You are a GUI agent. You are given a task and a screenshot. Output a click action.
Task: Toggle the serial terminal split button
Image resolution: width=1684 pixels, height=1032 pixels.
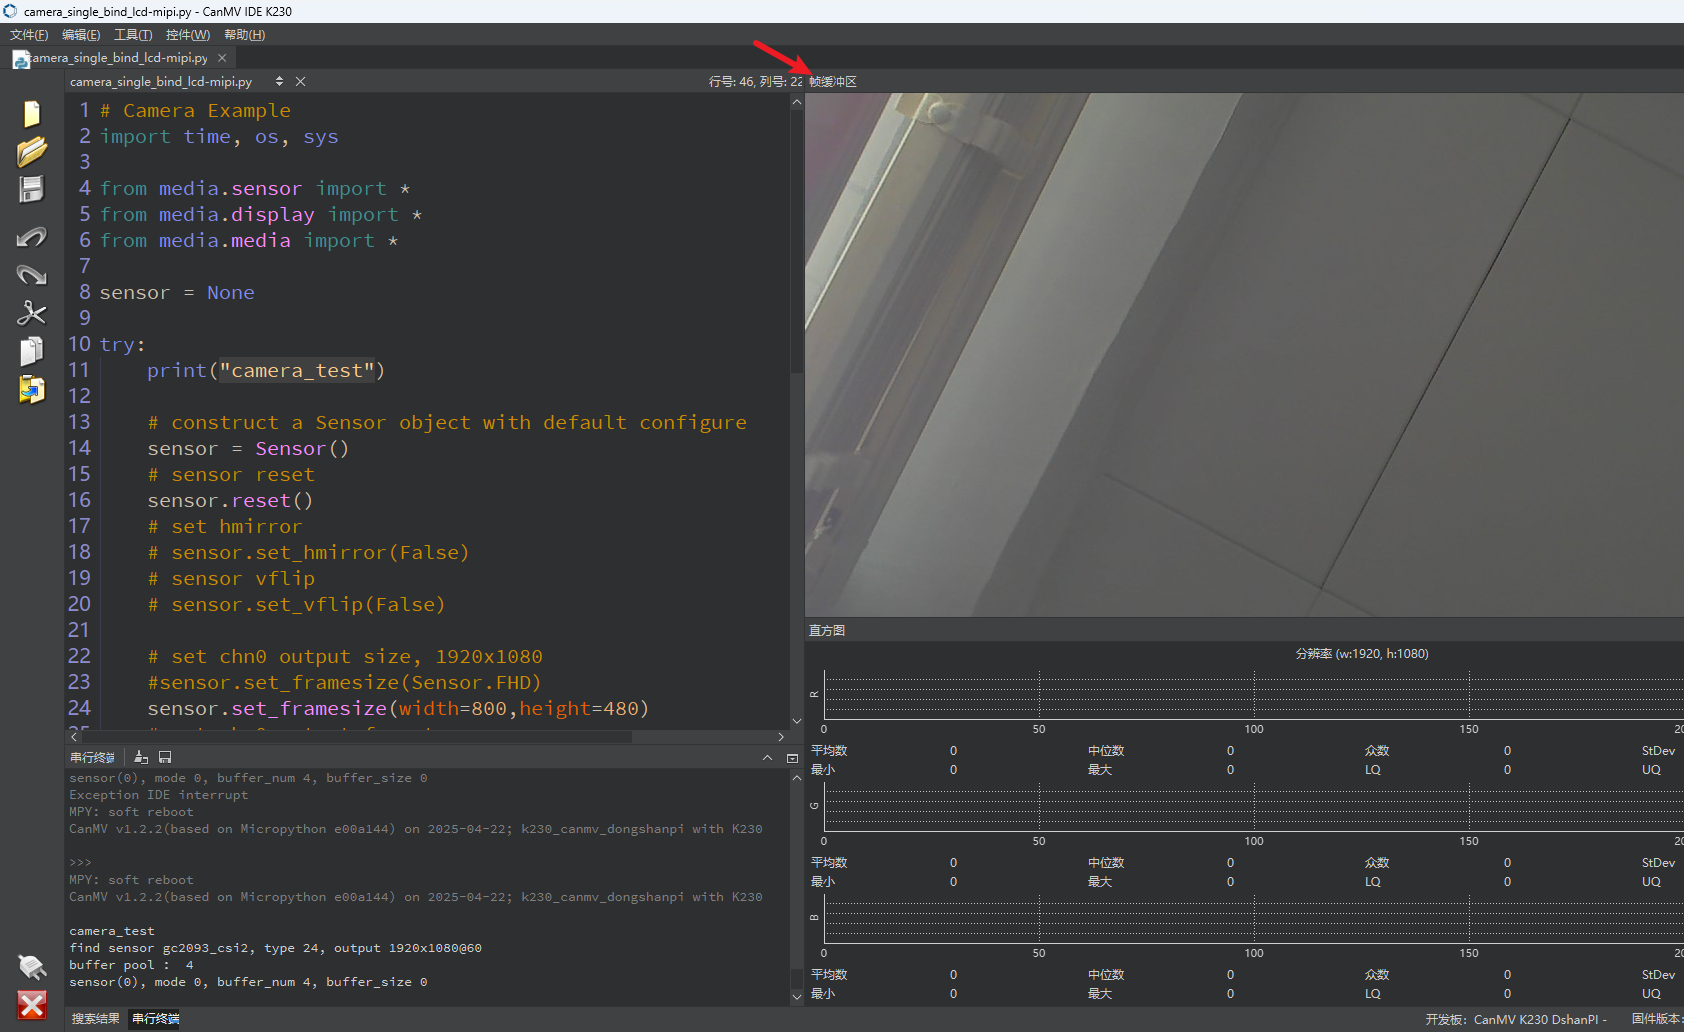point(792,758)
